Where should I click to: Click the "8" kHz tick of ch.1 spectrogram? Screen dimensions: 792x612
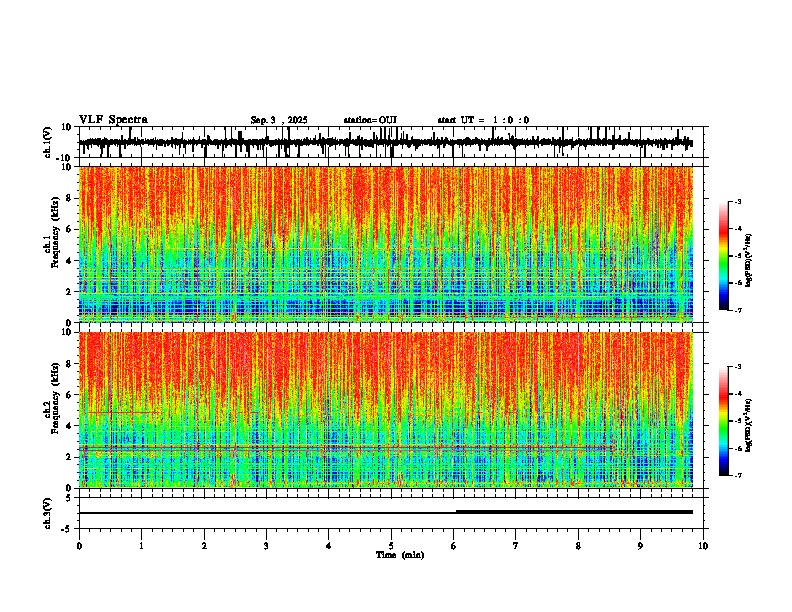pyautogui.click(x=69, y=198)
